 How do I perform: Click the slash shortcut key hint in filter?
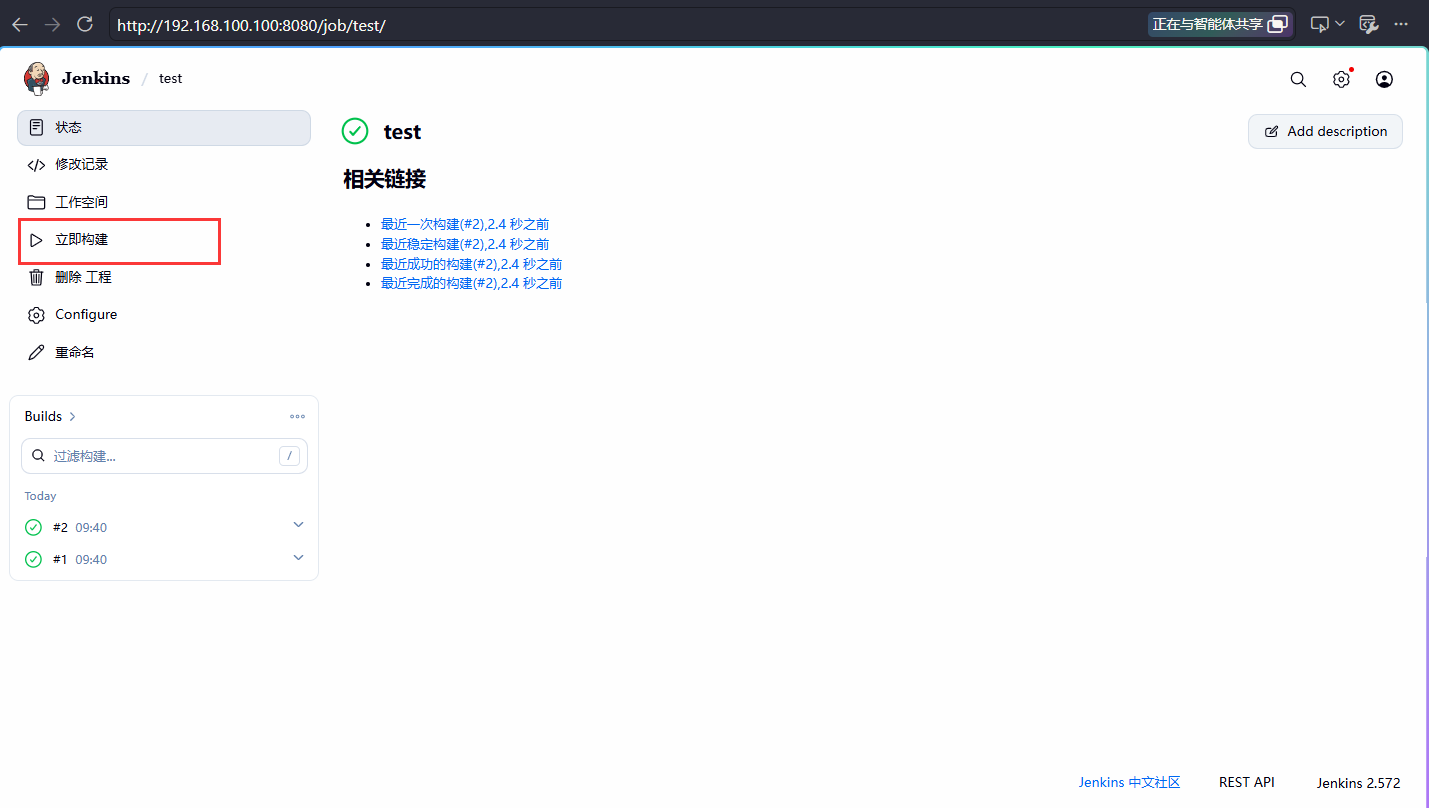289,456
